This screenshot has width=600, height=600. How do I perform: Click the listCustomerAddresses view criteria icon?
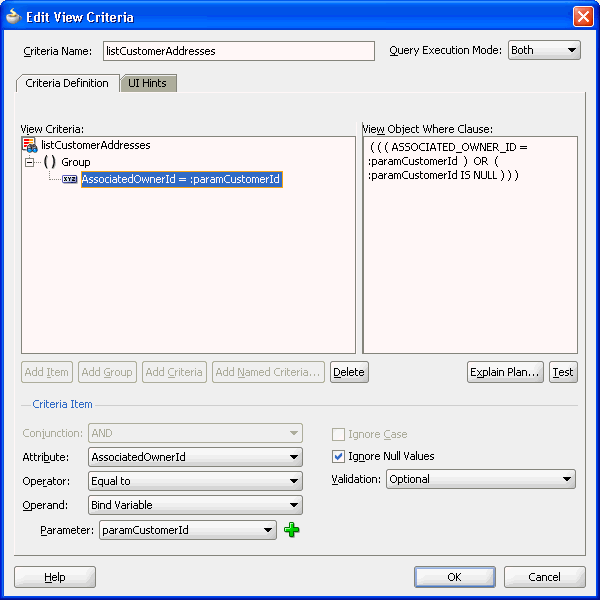point(29,145)
